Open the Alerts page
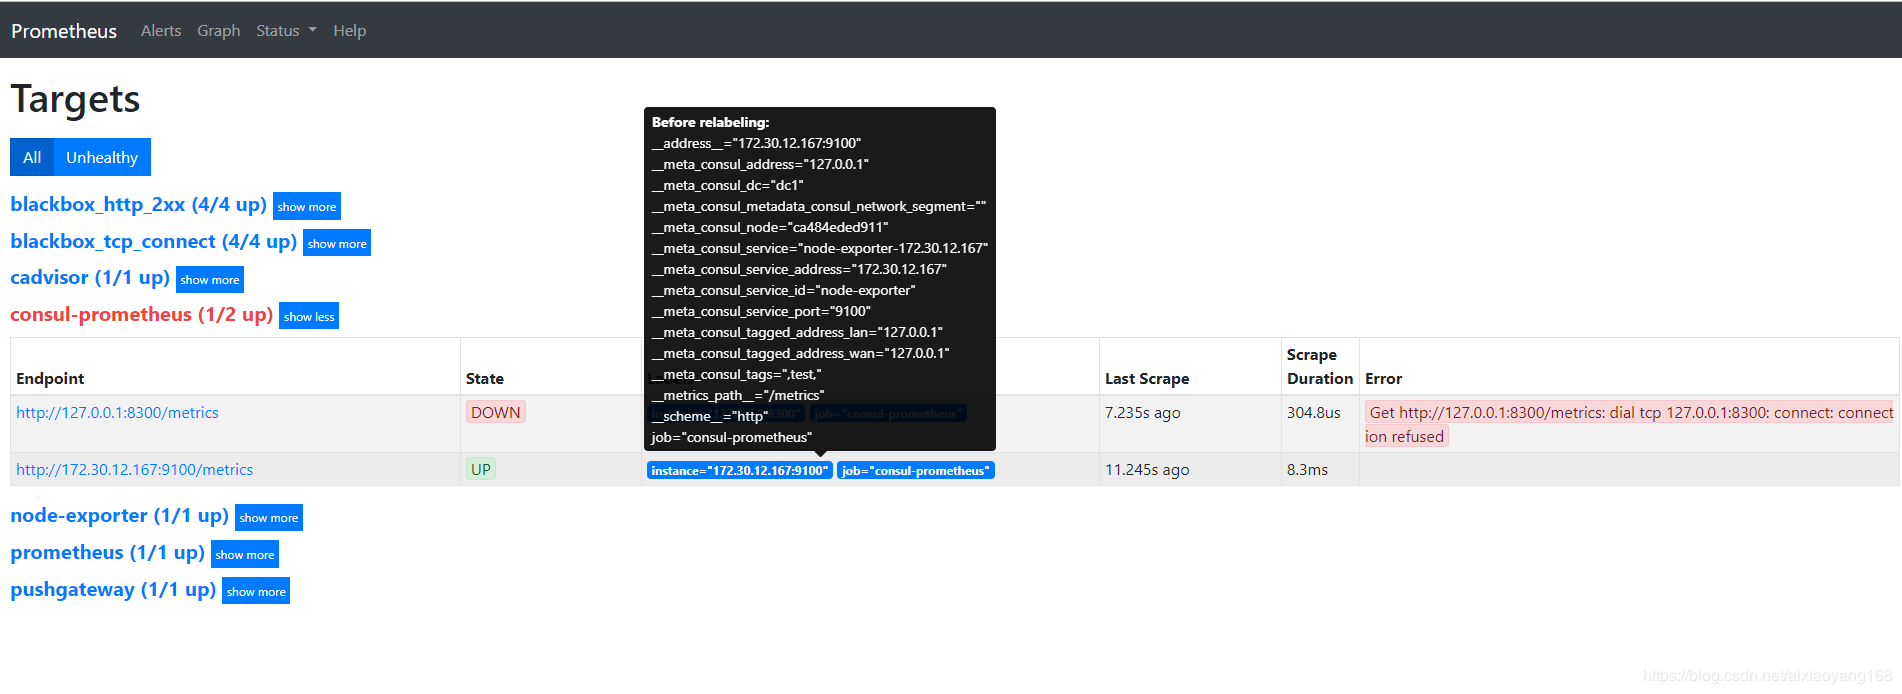 pyautogui.click(x=161, y=31)
